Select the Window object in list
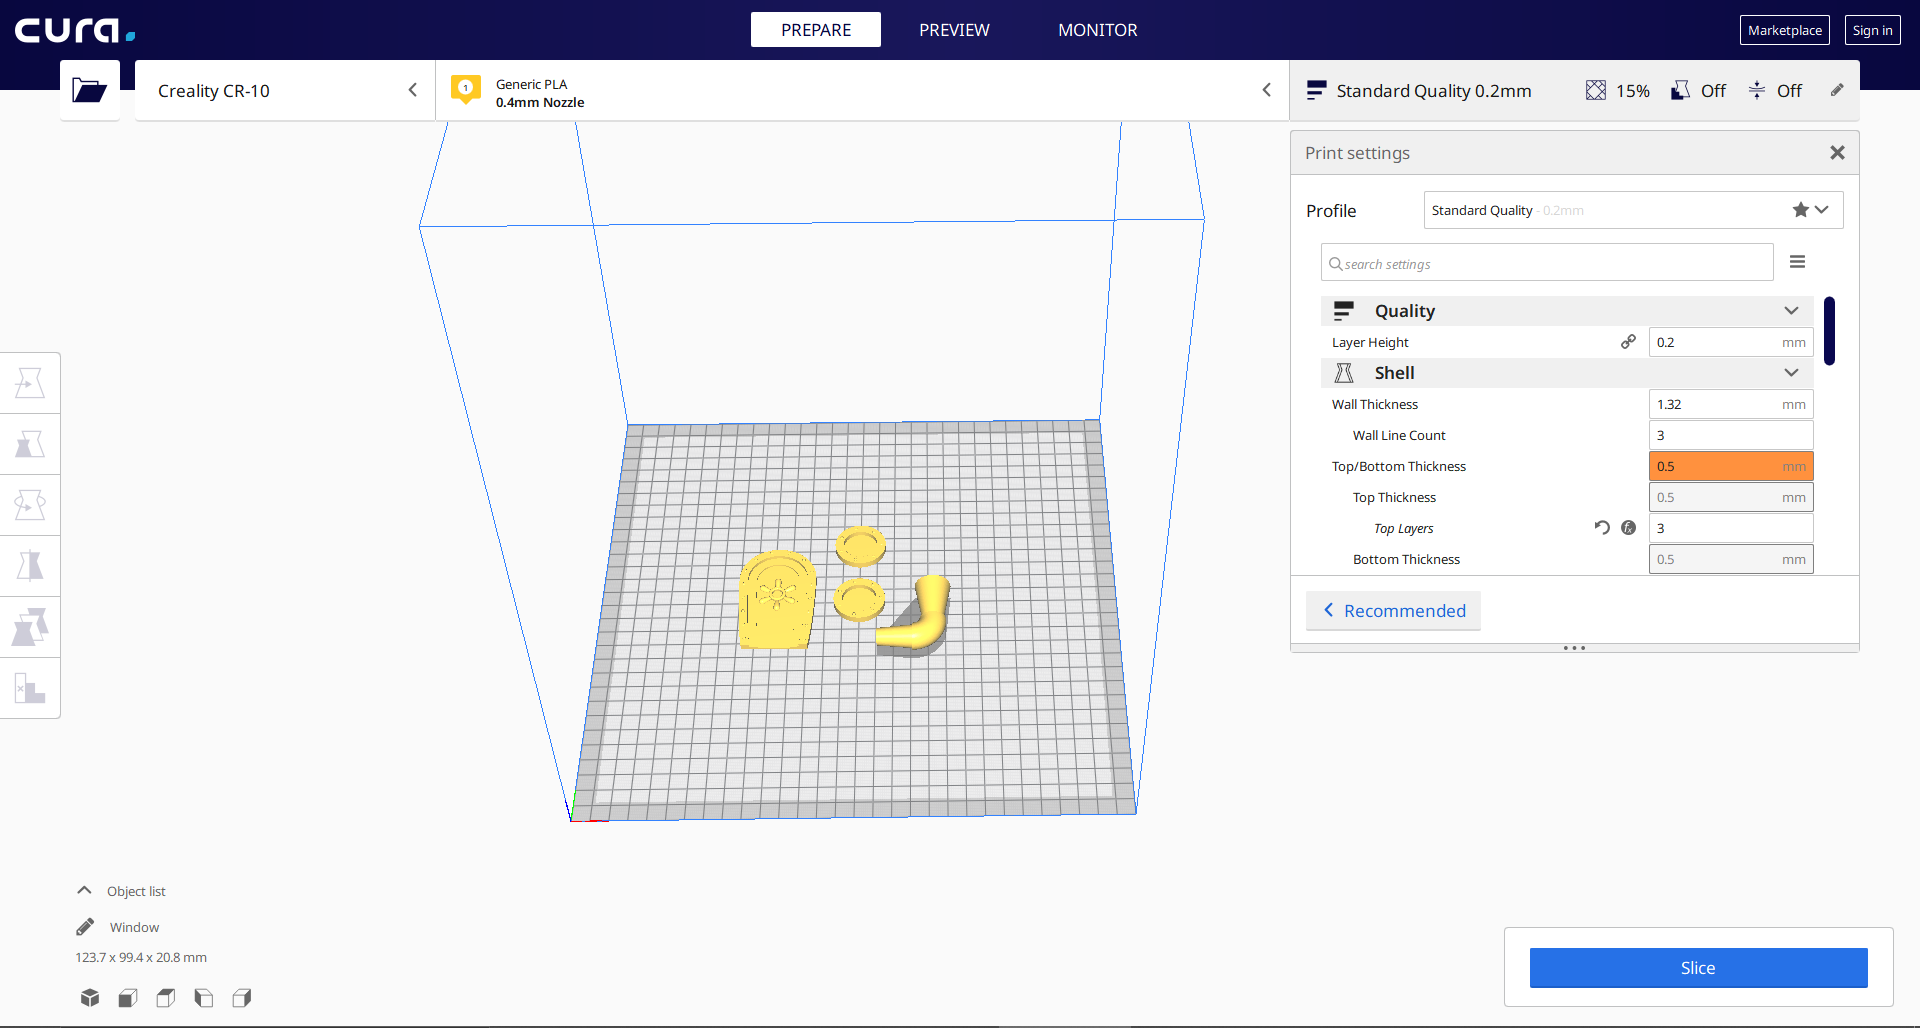 coord(134,927)
